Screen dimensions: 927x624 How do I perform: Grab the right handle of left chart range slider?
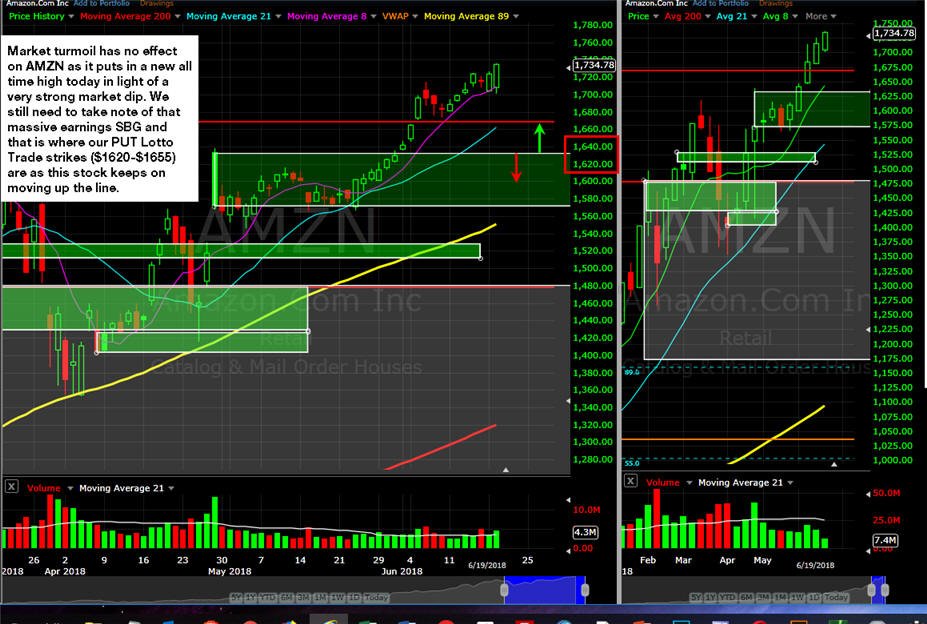click(x=585, y=590)
